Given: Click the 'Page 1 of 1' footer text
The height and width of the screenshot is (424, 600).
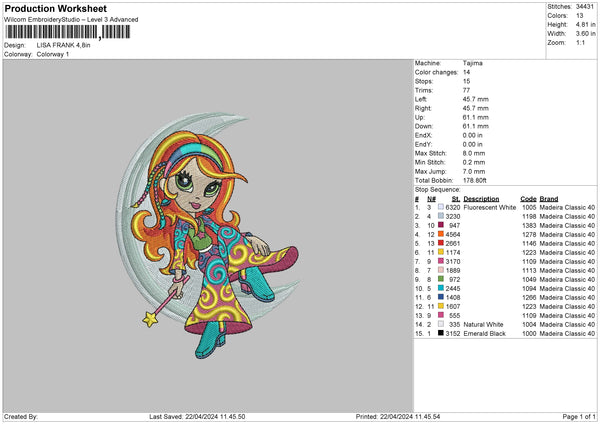Looking at the screenshot, I should click(579, 417).
